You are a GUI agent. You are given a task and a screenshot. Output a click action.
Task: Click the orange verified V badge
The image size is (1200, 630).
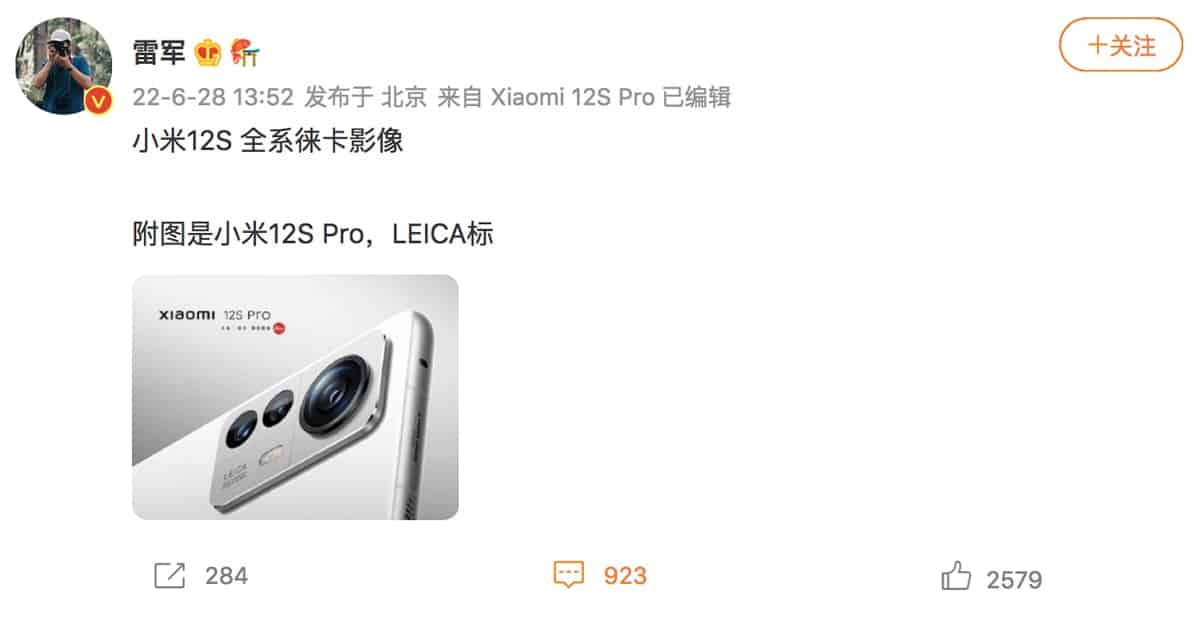point(99,100)
